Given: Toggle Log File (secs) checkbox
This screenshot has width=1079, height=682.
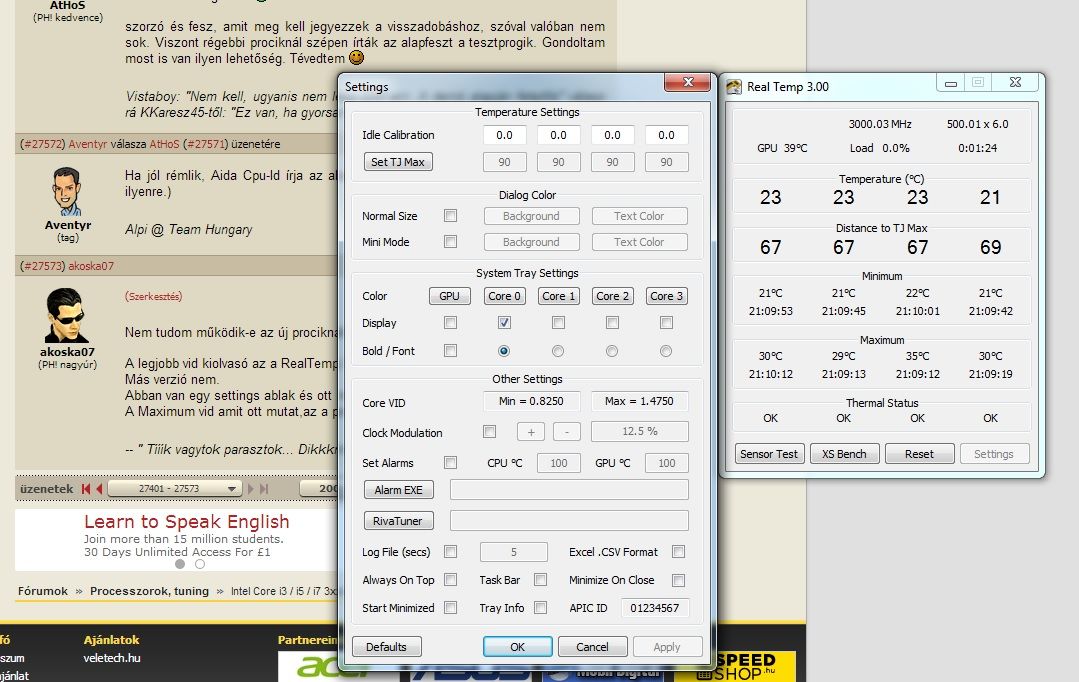Looking at the screenshot, I should click(450, 551).
